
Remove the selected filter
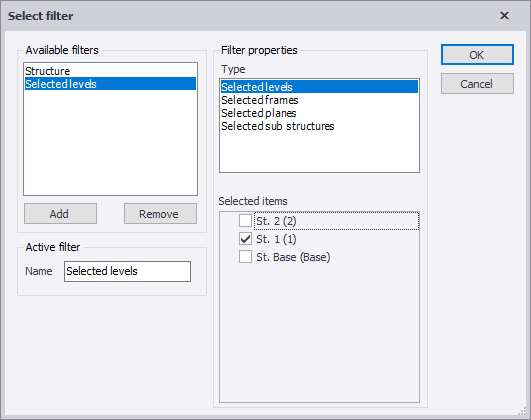pyautogui.click(x=160, y=214)
